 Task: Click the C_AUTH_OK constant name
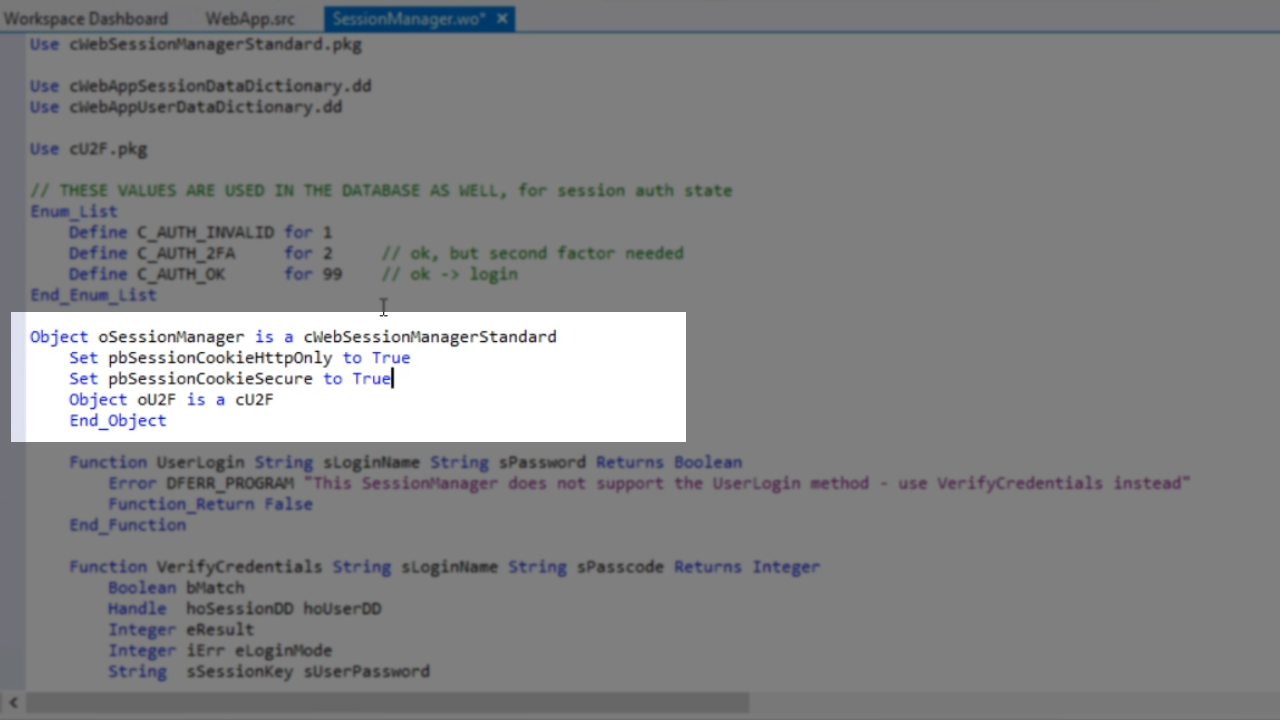(x=181, y=274)
